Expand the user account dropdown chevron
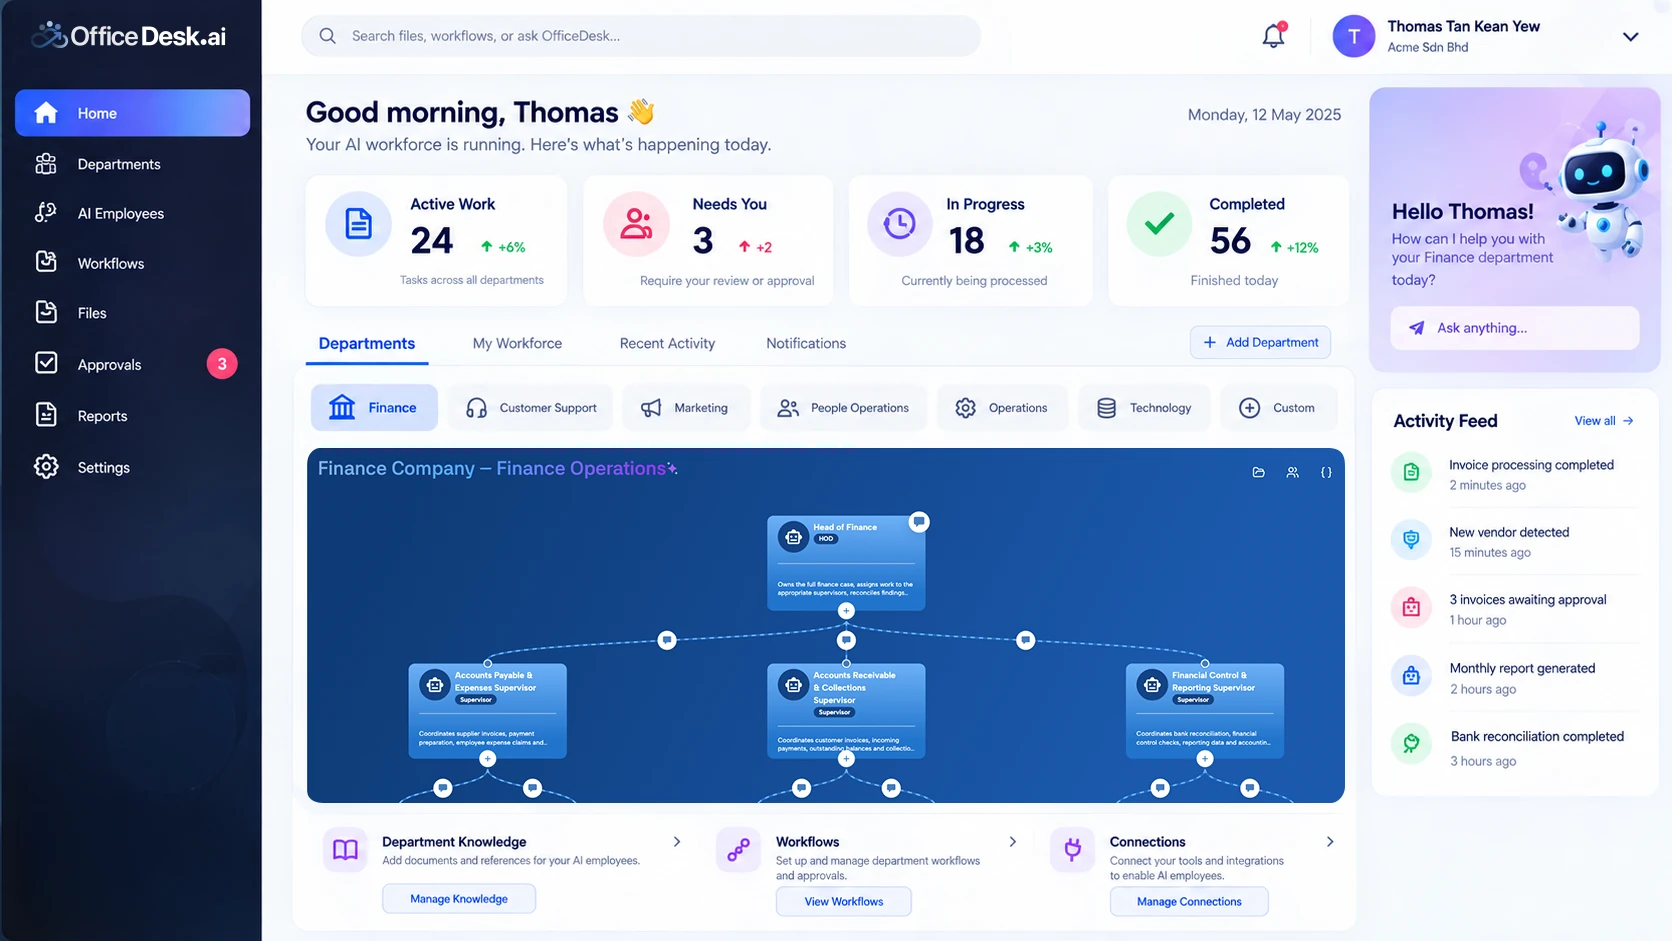Screen dimensions: 1672x941 tap(1630, 37)
